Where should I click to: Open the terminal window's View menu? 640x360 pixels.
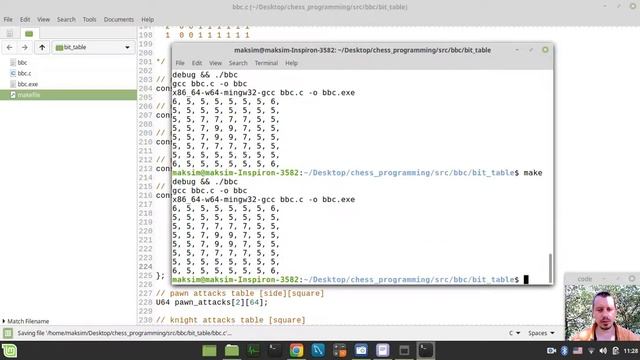(216, 63)
